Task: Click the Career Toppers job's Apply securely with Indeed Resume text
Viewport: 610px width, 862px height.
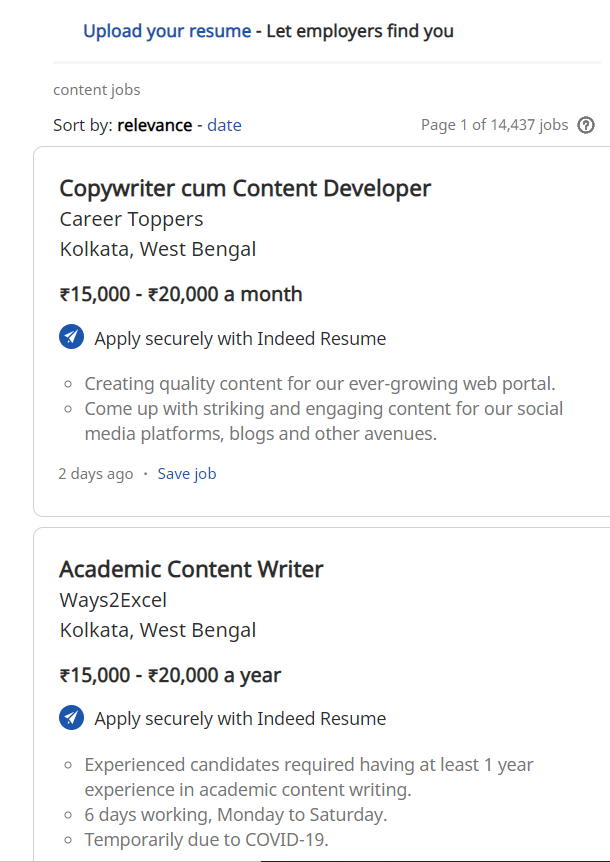Action: point(240,339)
